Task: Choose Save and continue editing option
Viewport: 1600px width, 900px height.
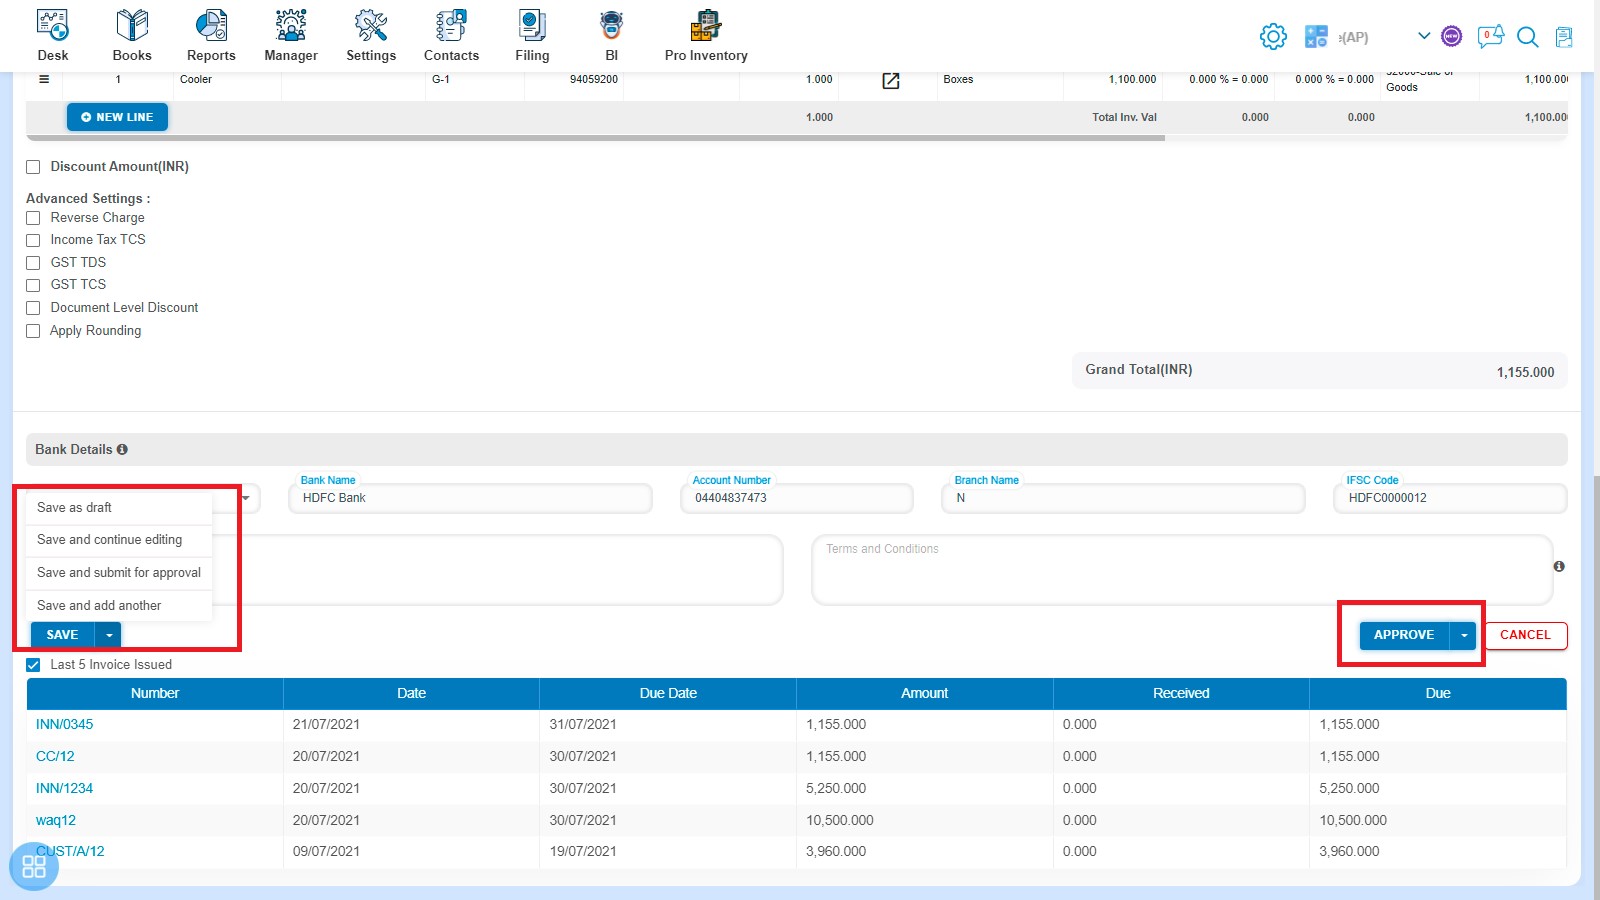Action: pos(119,540)
